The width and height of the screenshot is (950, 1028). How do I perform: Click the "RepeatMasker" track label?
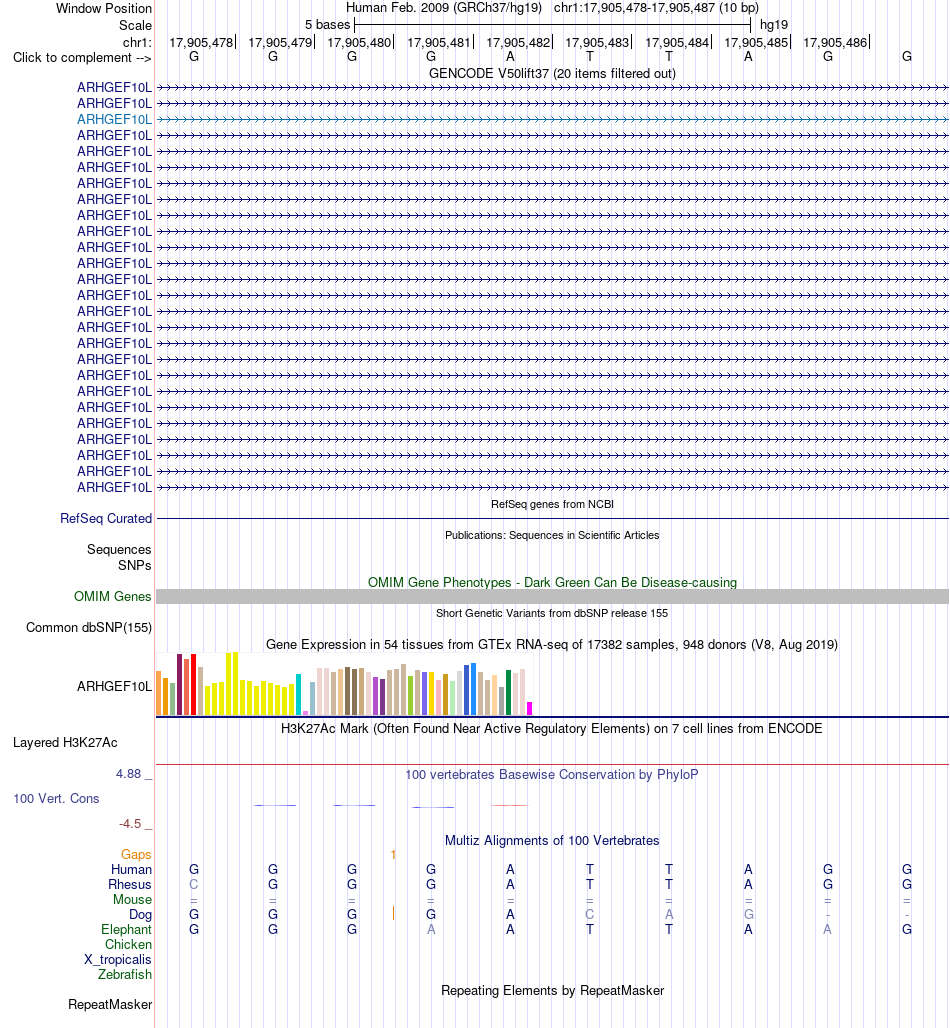pyautogui.click(x=110, y=1005)
